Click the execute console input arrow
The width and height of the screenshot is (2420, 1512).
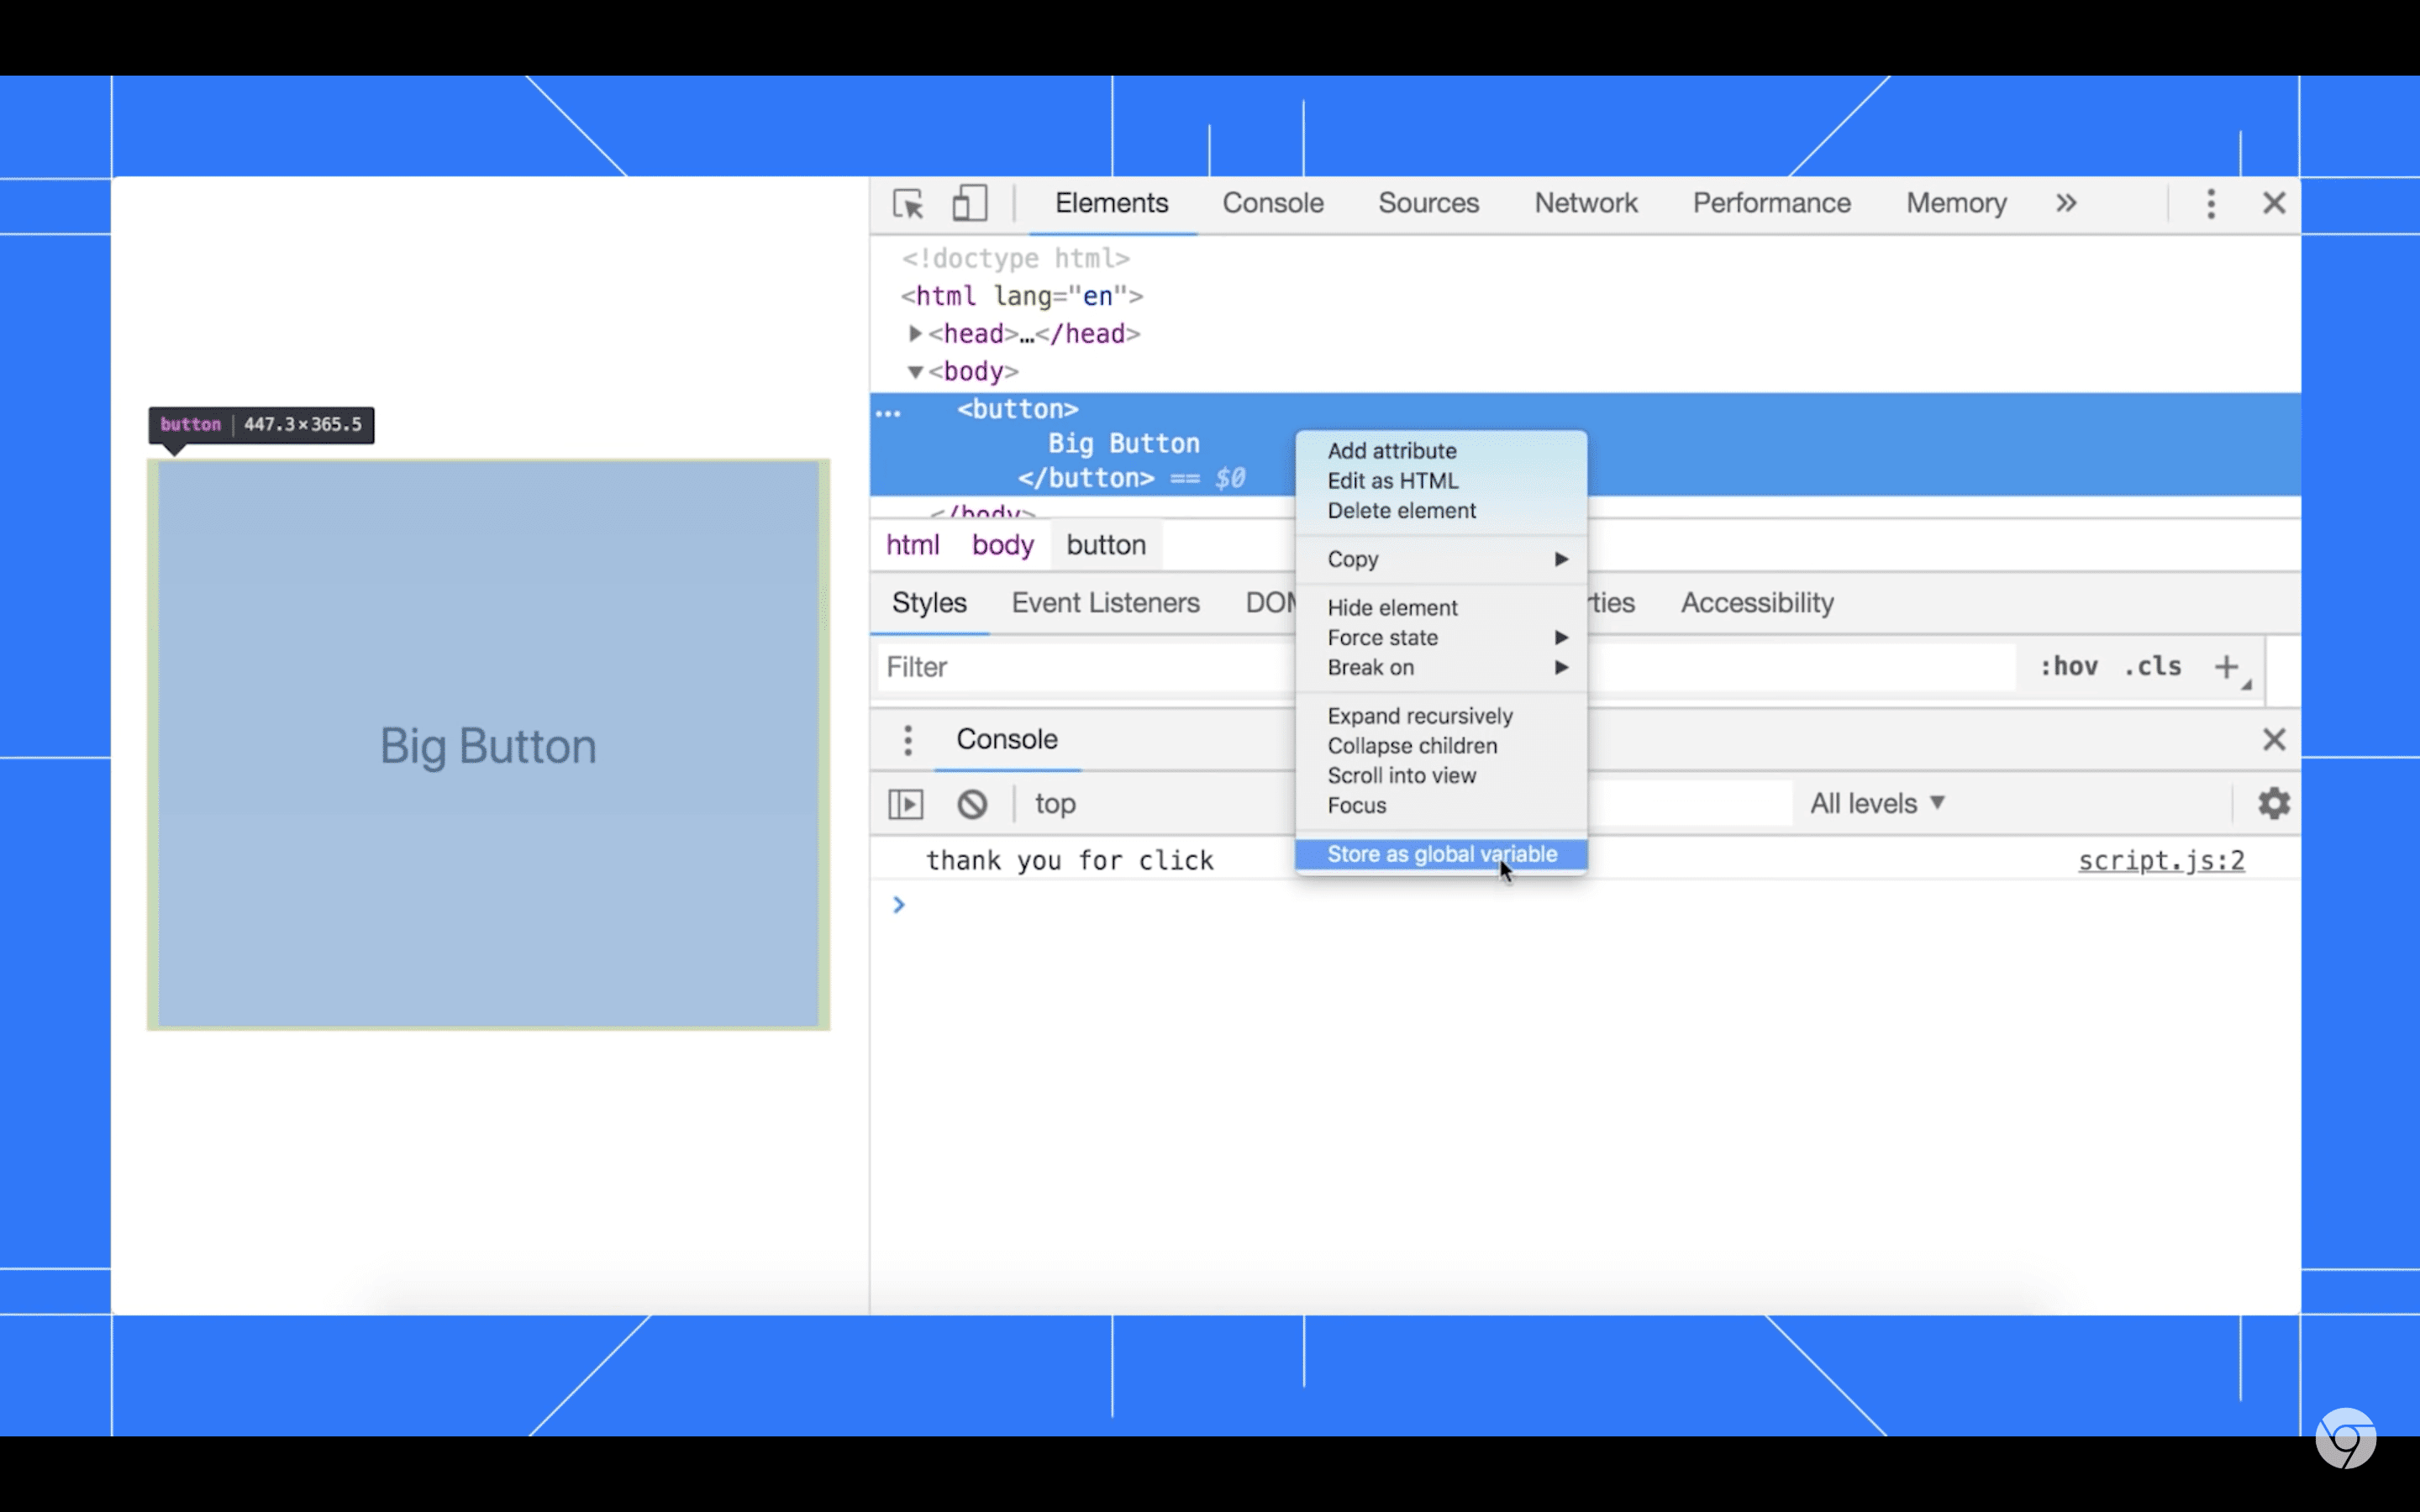tap(899, 904)
